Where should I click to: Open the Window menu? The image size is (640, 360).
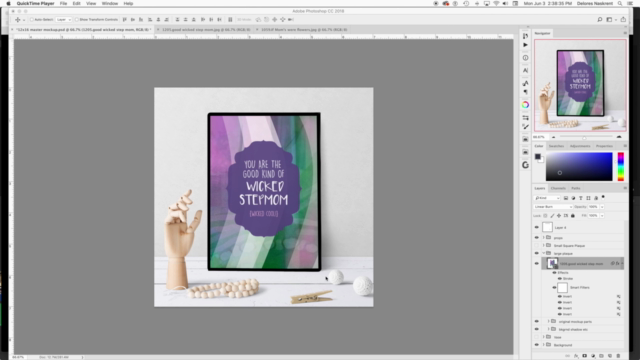pos(110,3)
